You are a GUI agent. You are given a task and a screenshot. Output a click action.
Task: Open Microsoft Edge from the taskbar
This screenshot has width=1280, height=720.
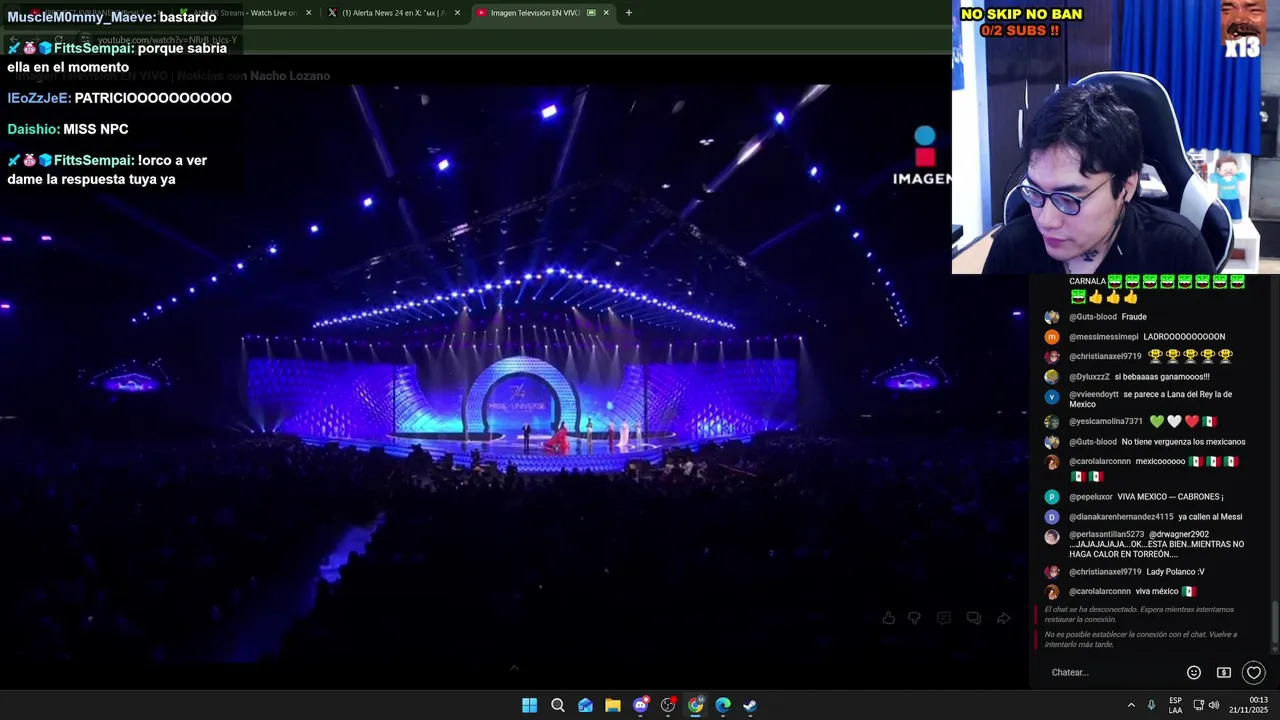723,705
